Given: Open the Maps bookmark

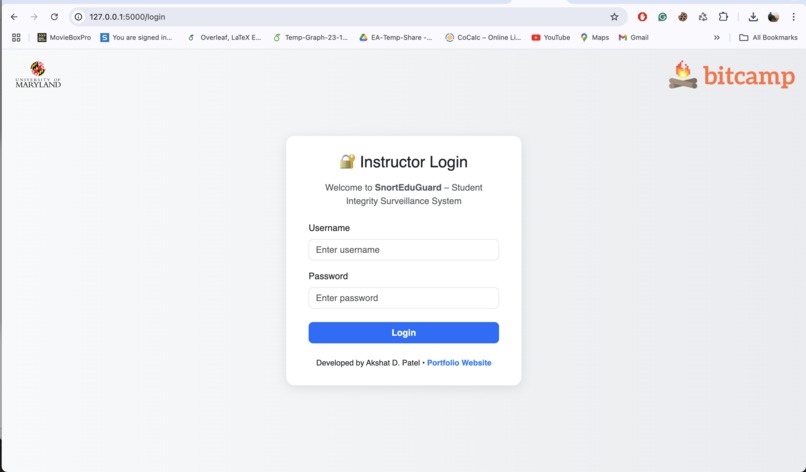Looking at the screenshot, I should point(595,38).
